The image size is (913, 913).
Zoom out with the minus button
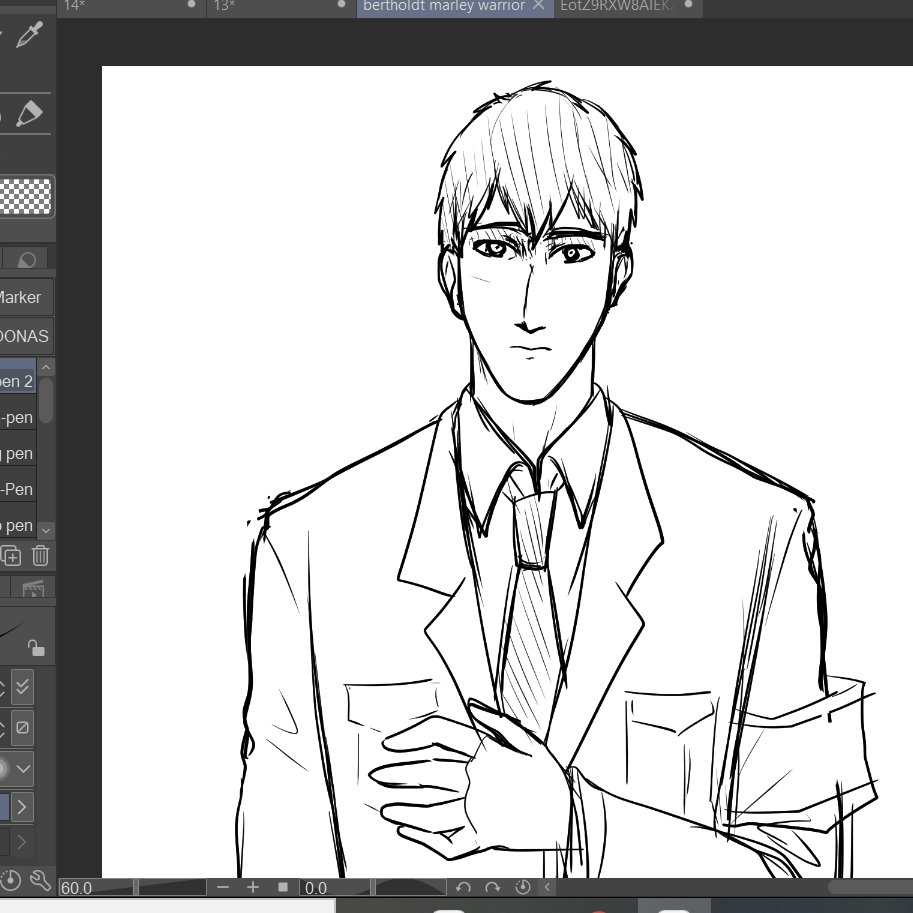(222, 887)
